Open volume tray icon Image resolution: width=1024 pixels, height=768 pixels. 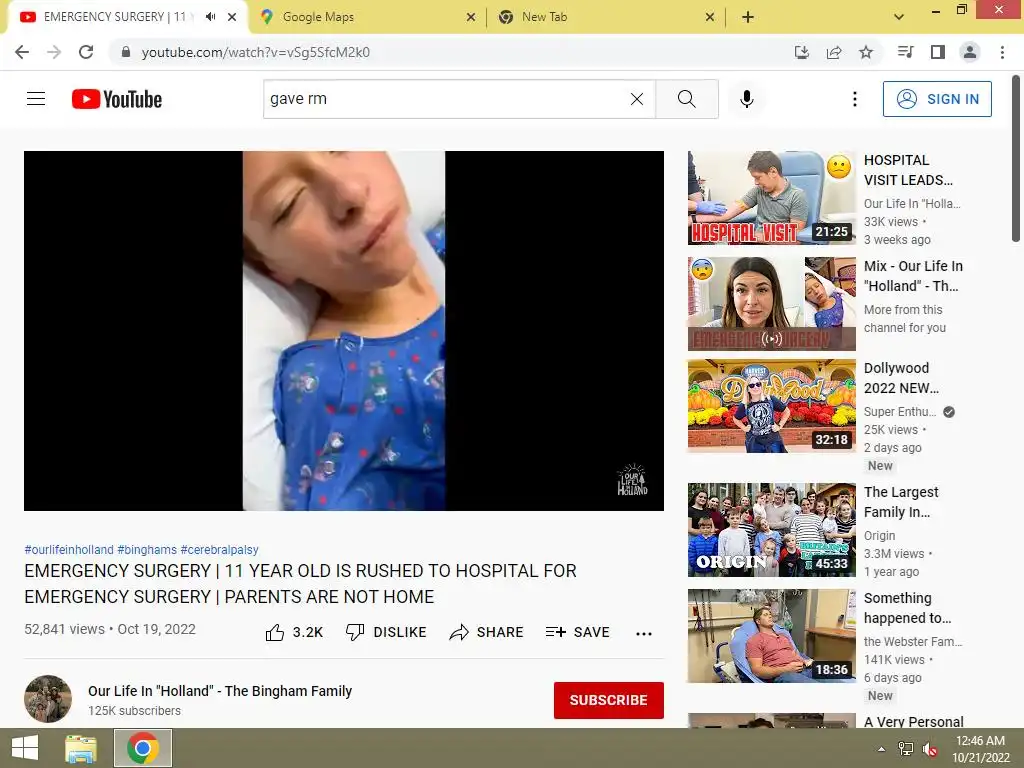(930, 749)
